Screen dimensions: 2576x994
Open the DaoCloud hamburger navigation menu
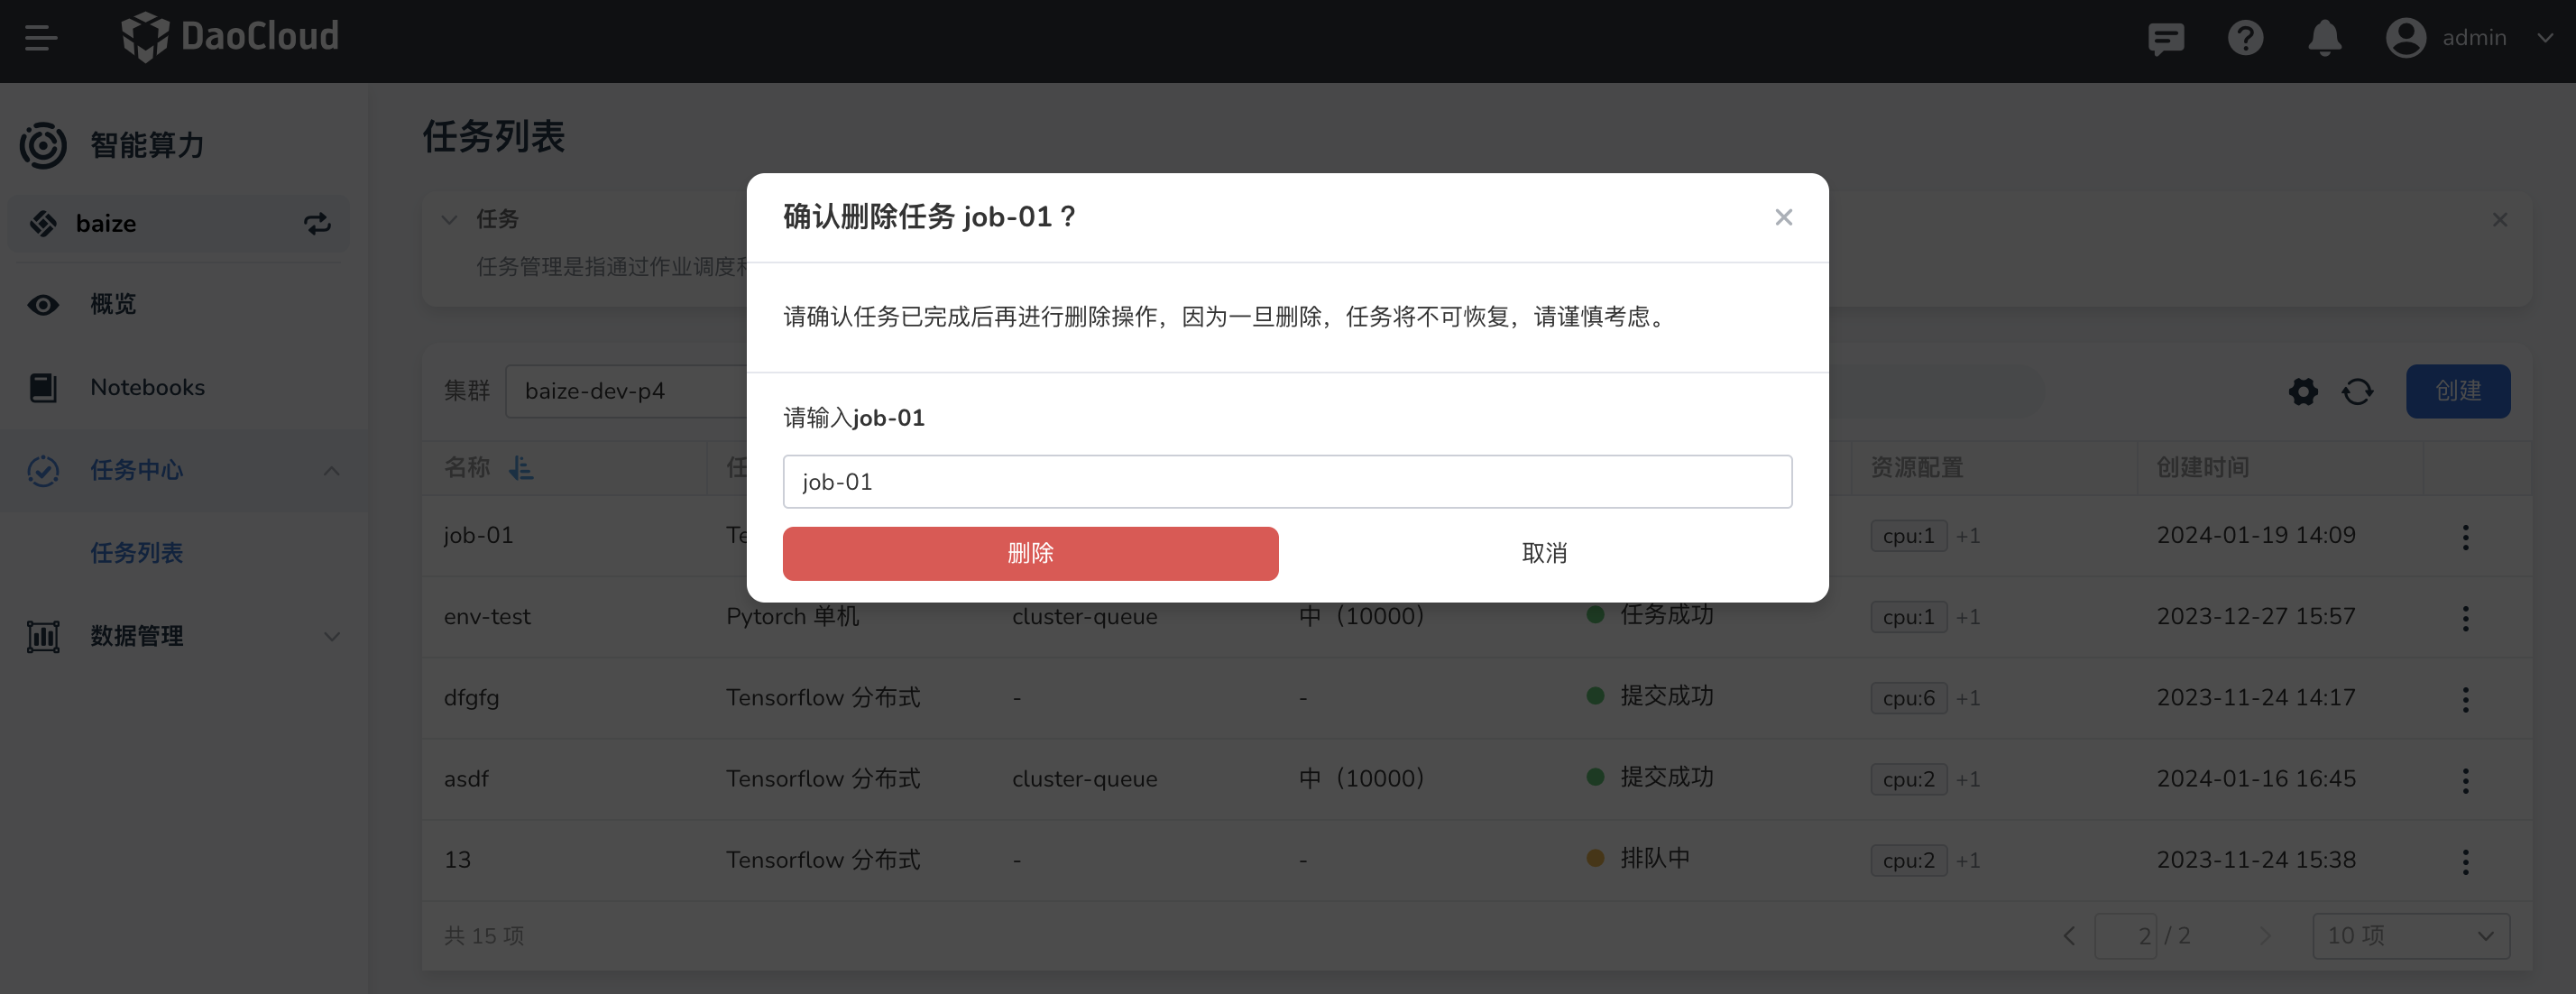[41, 38]
